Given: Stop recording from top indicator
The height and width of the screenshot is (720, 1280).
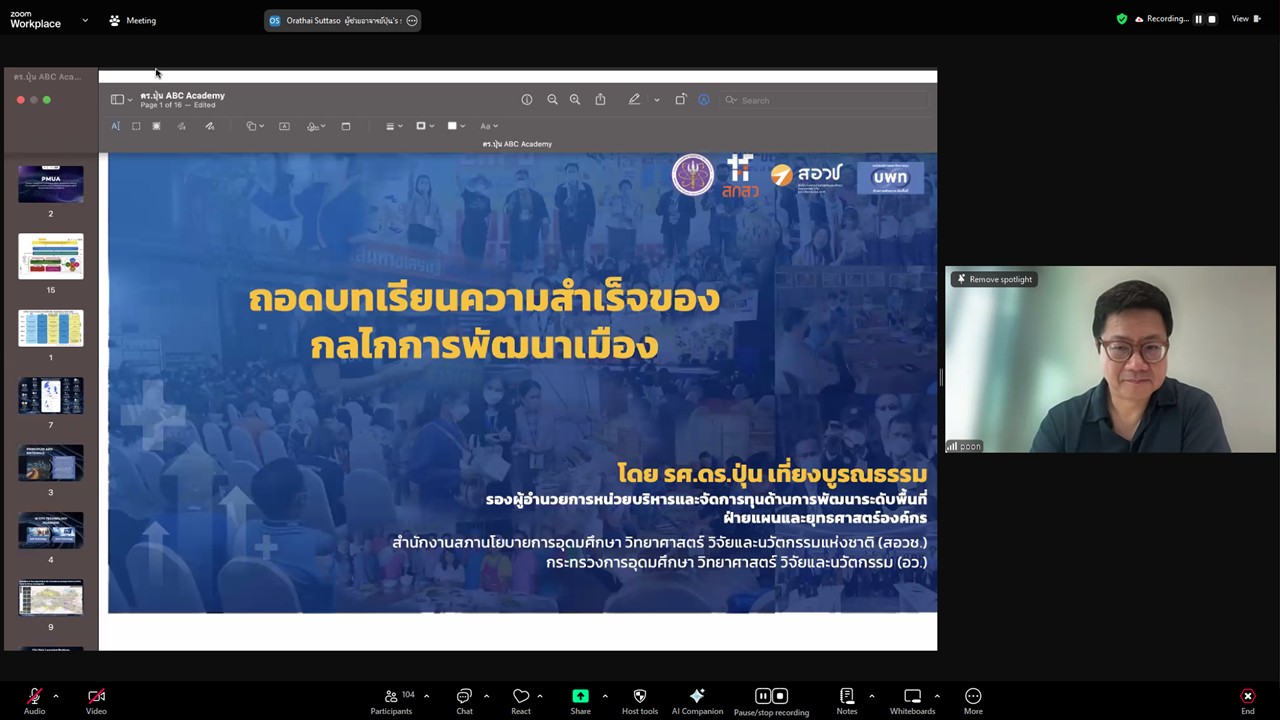Looking at the screenshot, I should 1212,19.
